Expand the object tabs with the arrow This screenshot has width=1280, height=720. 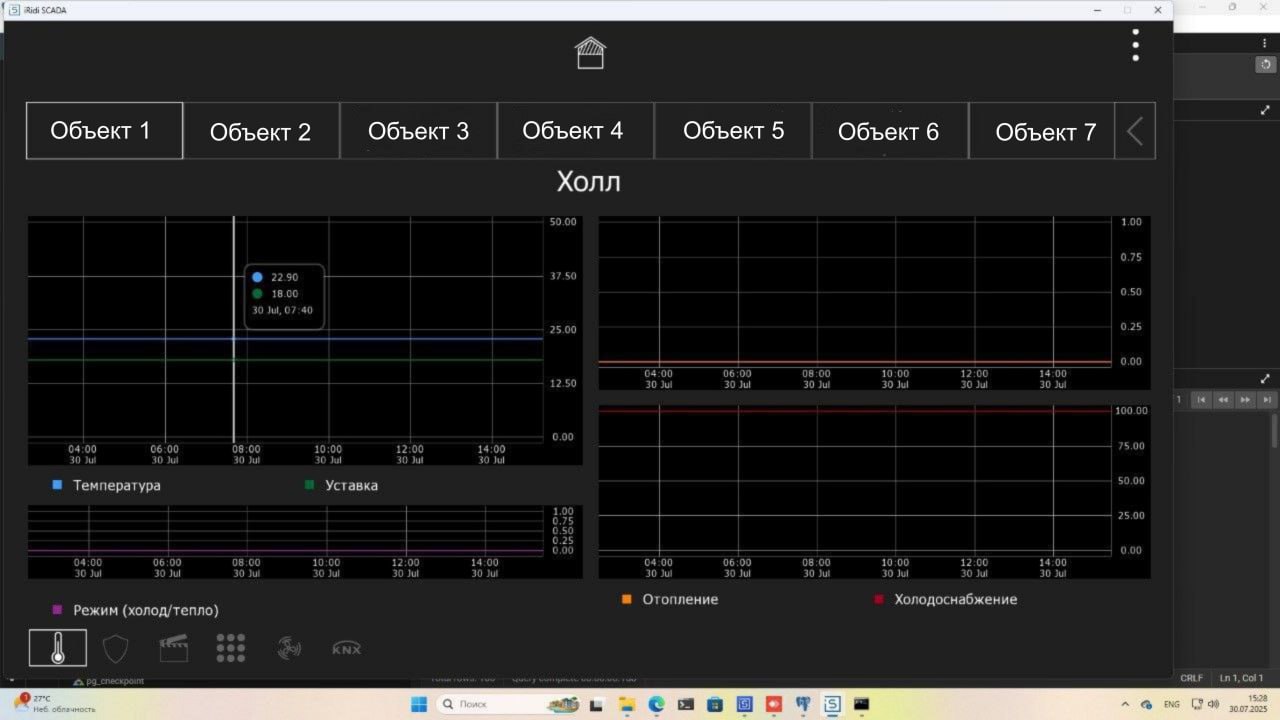point(1135,131)
